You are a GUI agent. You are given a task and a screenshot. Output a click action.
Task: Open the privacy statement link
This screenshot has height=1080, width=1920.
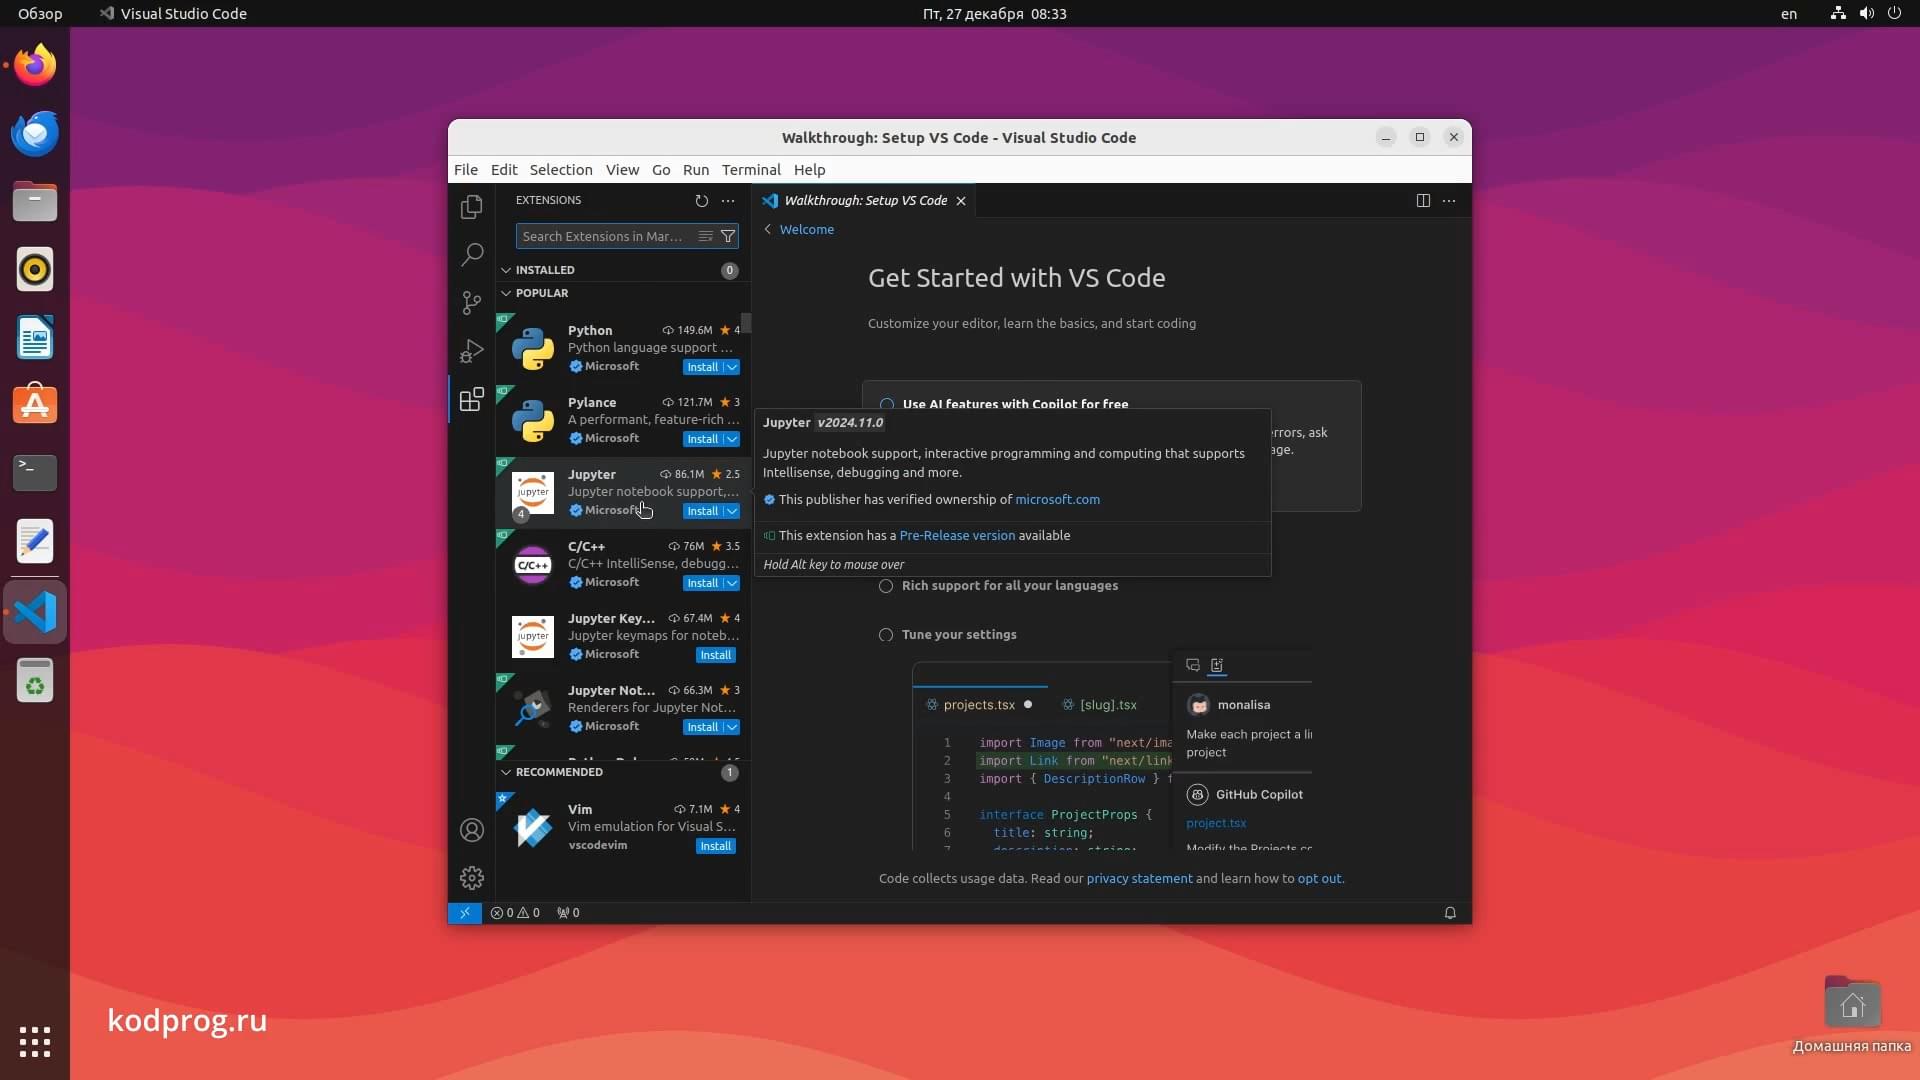tap(1139, 879)
